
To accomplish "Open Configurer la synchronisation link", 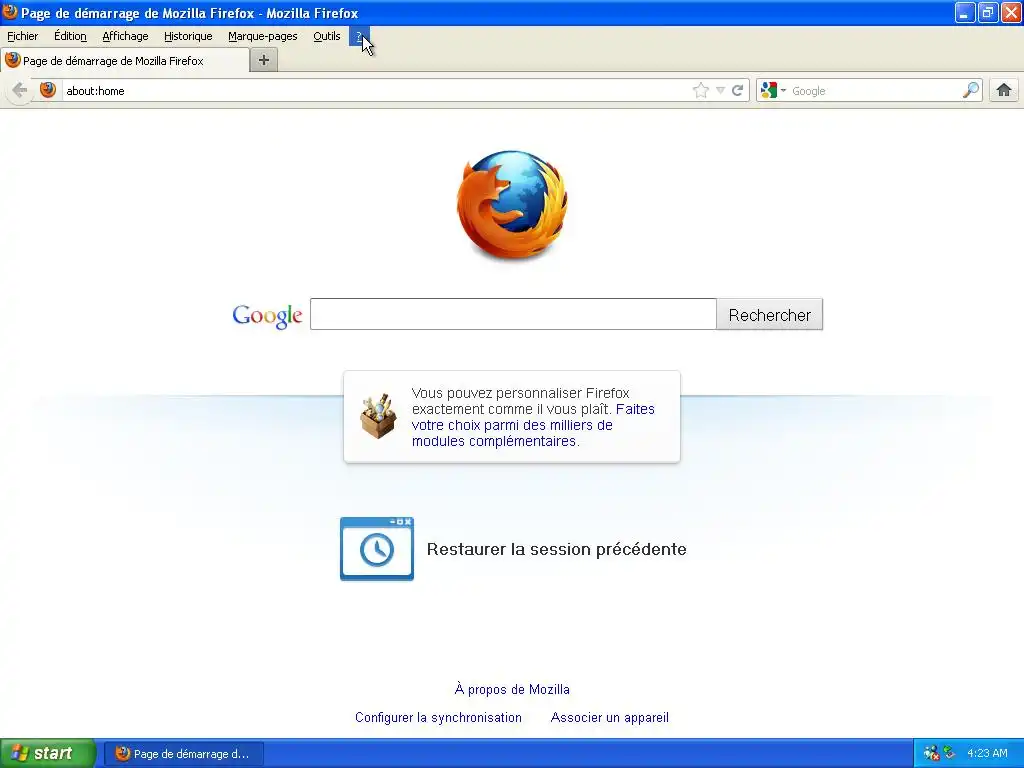I will (438, 717).
